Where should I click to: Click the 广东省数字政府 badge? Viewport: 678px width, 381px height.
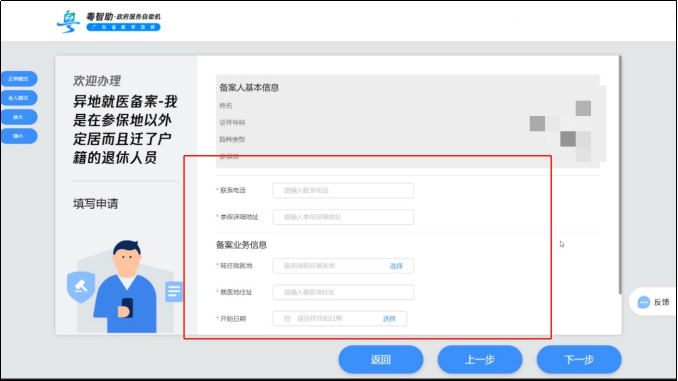point(123,27)
